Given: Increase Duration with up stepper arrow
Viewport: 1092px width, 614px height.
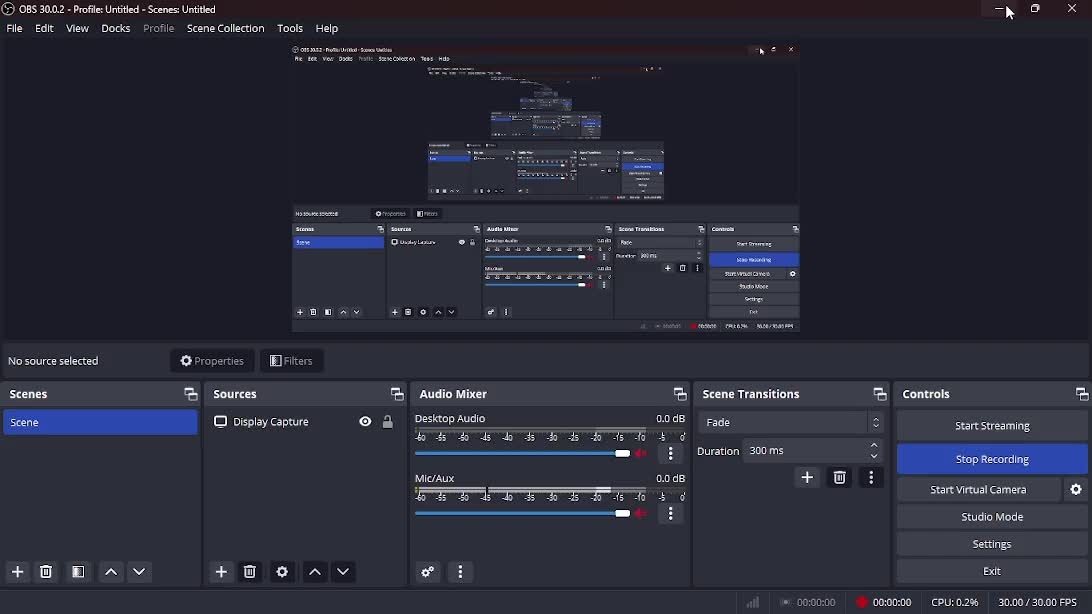Looking at the screenshot, I should [x=874, y=446].
